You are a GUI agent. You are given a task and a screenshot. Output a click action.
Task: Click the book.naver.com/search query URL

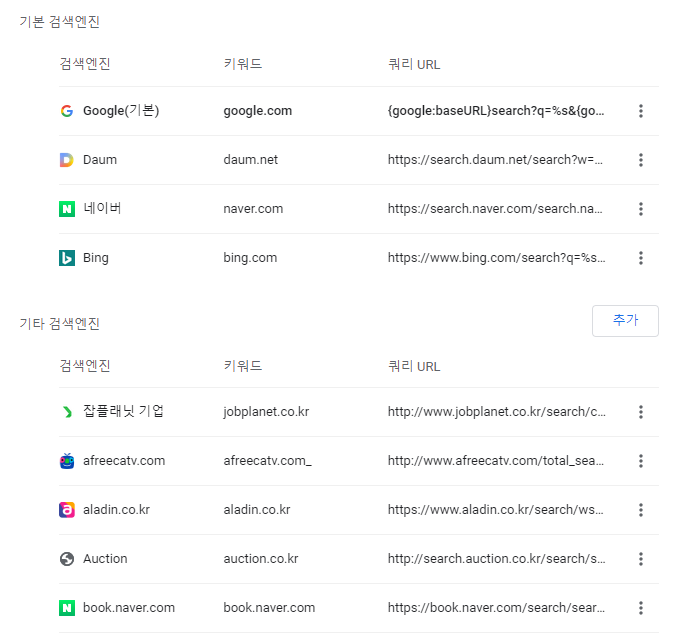coord(496,608)
